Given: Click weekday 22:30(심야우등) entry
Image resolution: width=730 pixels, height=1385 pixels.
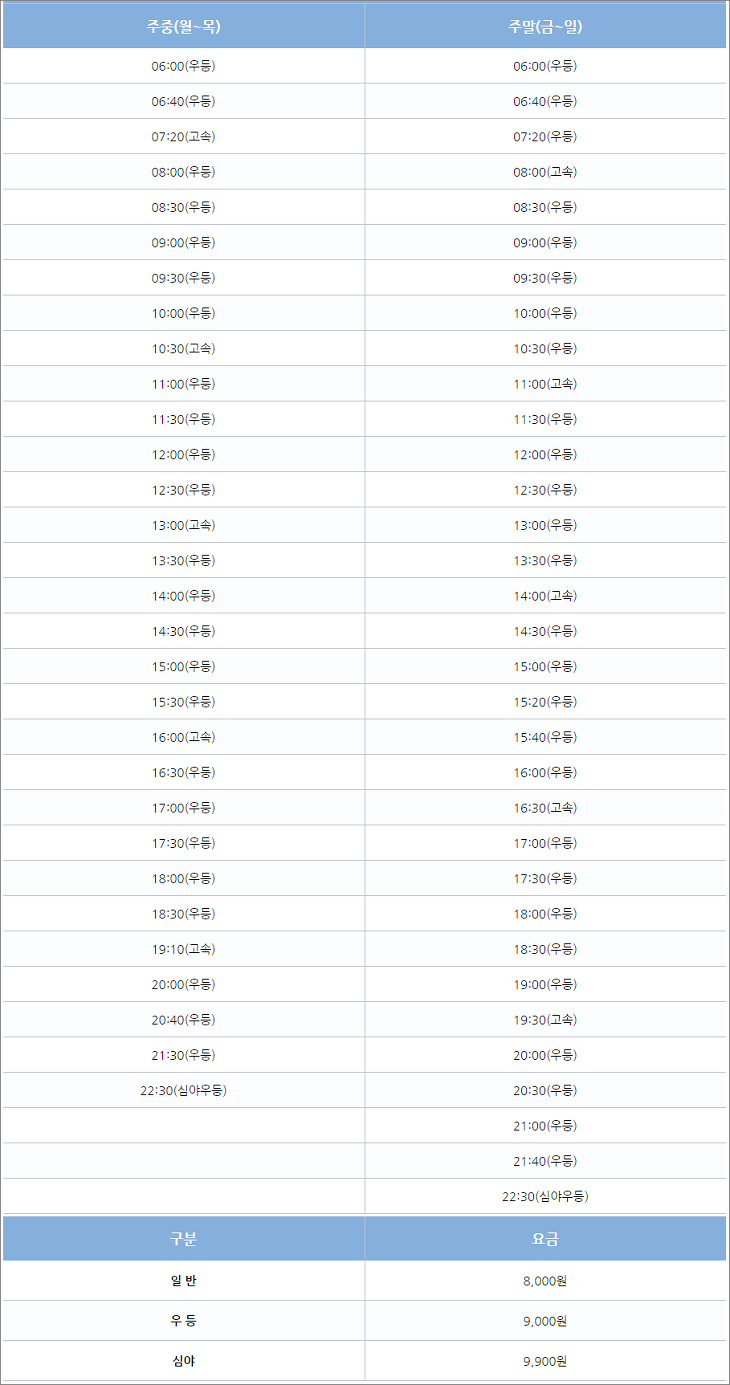Looking at the screenshot, I should [x=183, y=1090].
